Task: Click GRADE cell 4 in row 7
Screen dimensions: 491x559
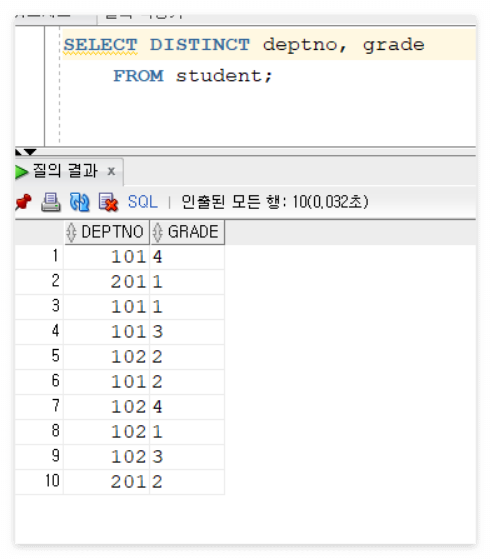Action: pos(187,406)
